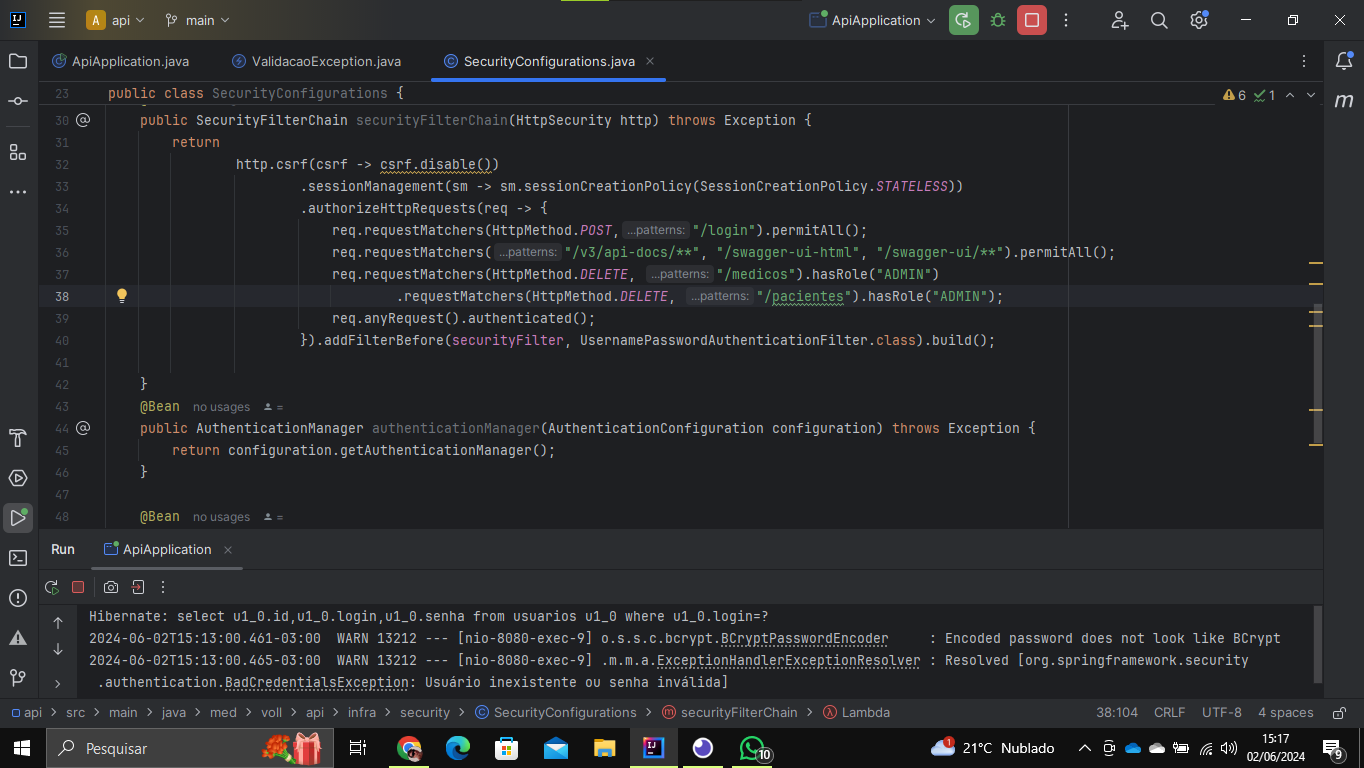Start debugging ApiApplication with bug icon

(x=998, y=20)
